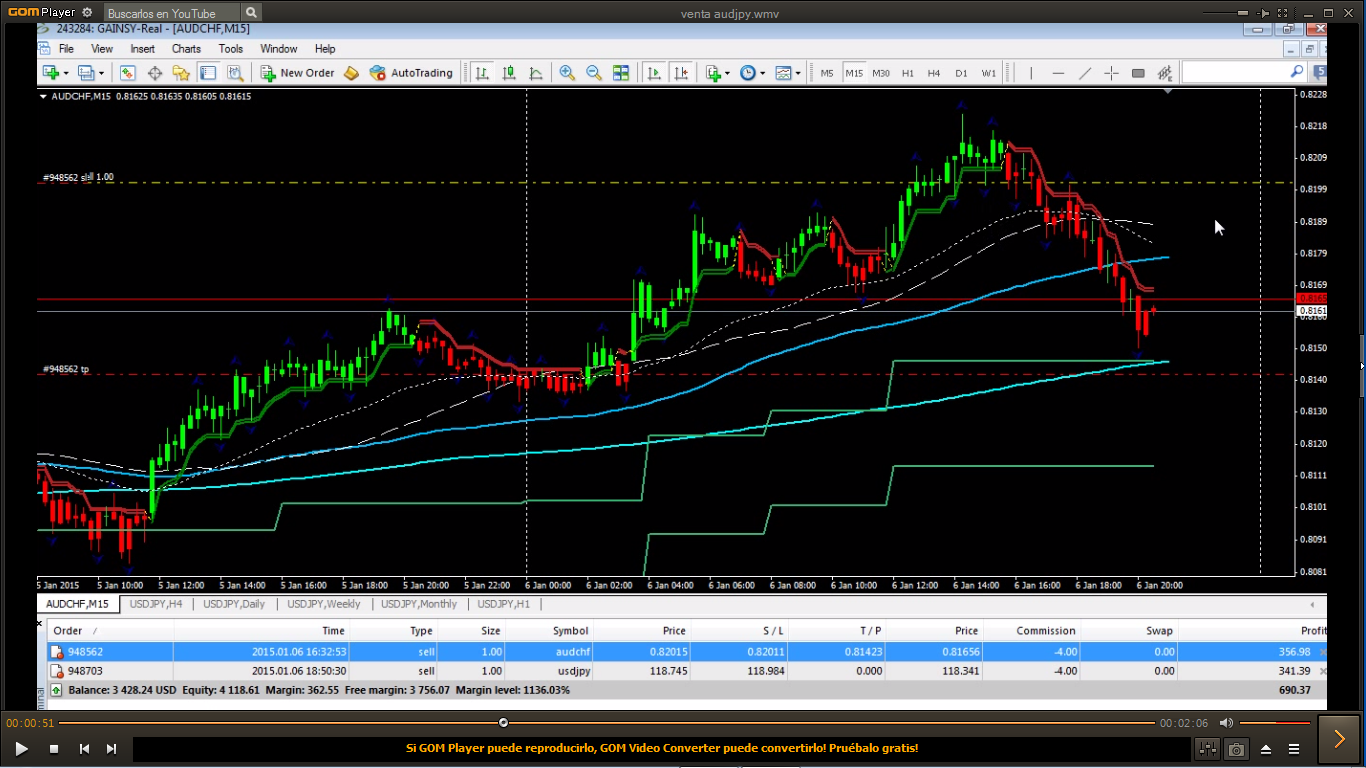This screenshot has width=1366, height=768.
Task: Switch chart to candlesticks mode
Action: pos(509,73)
